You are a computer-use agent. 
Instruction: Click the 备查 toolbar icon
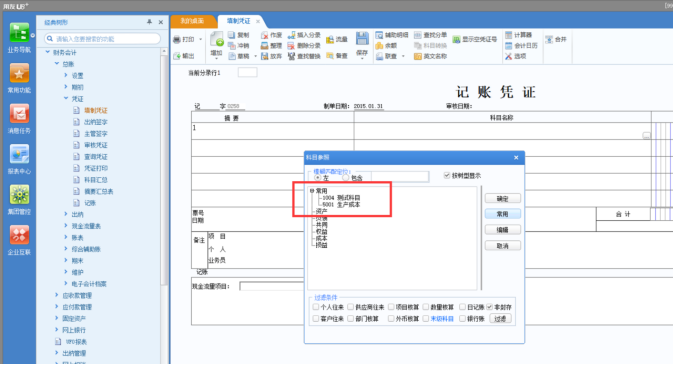point(330,56)
